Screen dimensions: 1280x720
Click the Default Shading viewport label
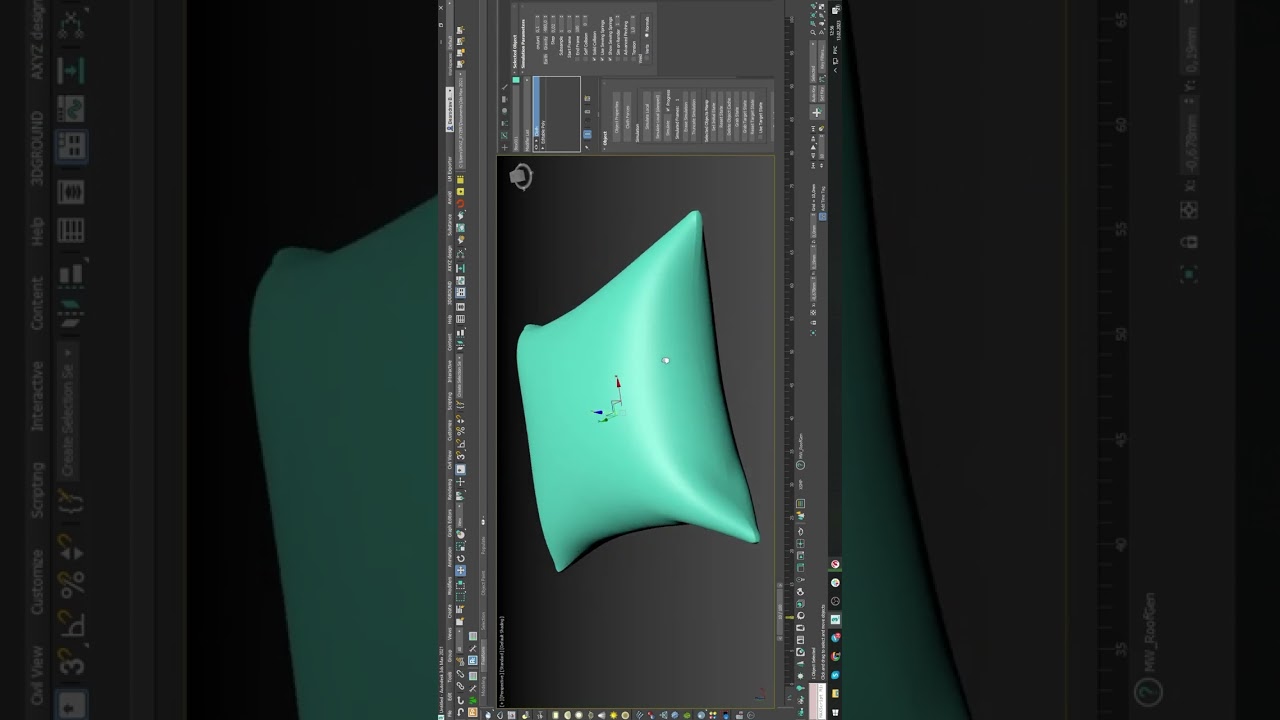(502, 631)
